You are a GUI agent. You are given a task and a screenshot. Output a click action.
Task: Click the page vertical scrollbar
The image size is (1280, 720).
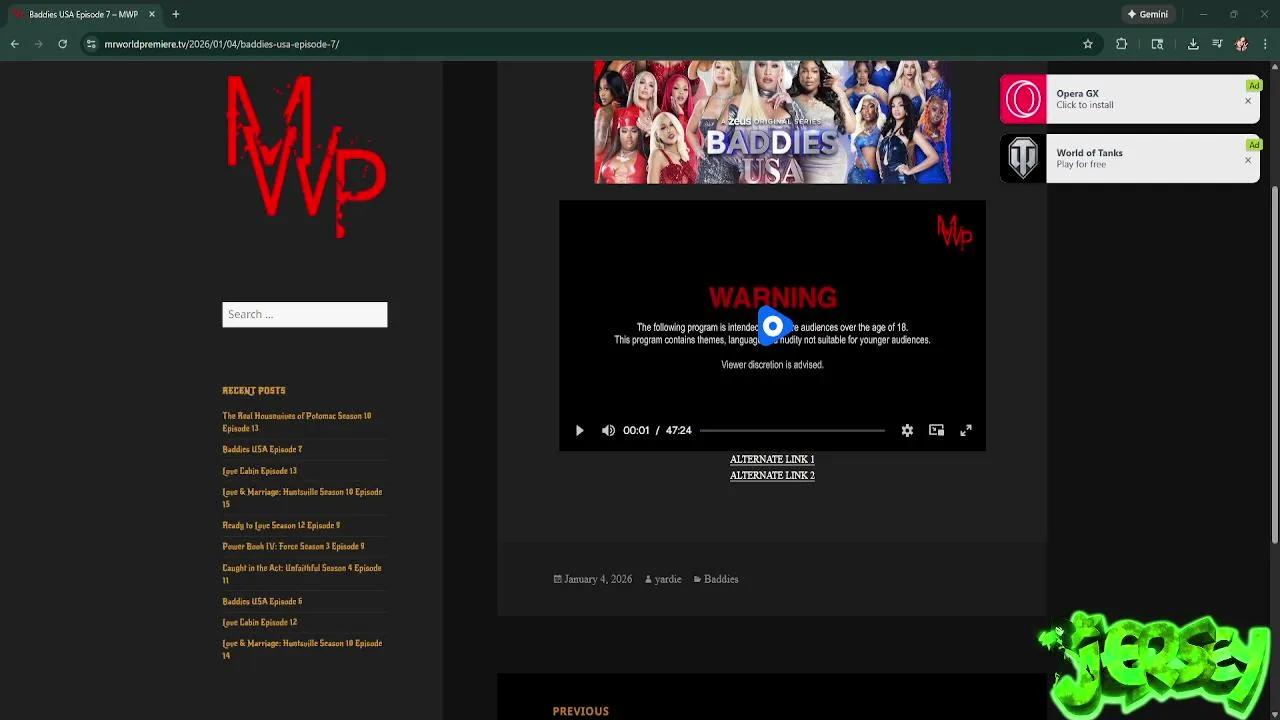1274,365
